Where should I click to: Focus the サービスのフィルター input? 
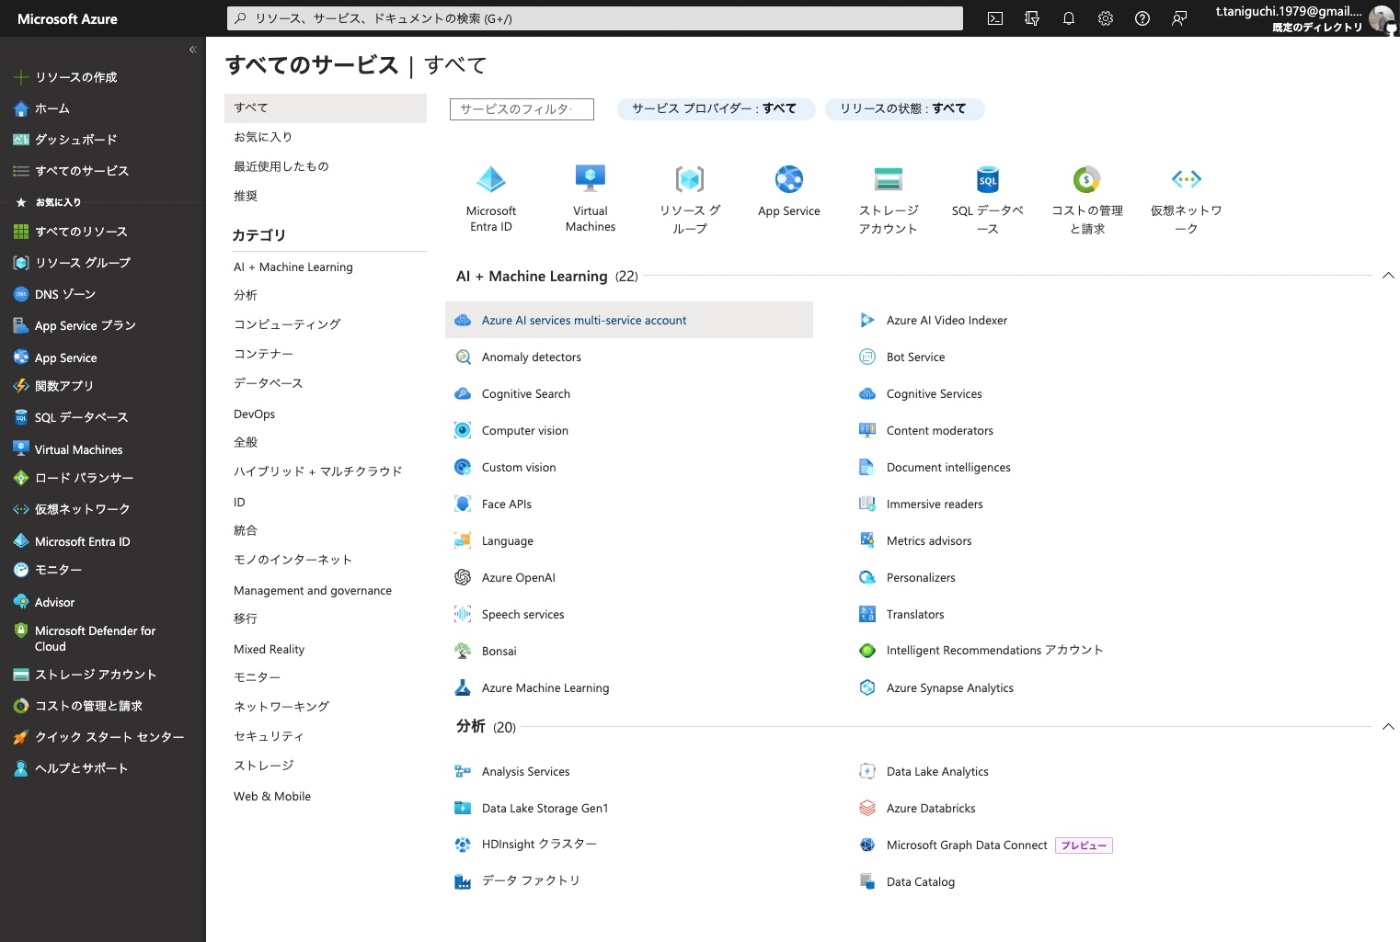tap(522, 109)
